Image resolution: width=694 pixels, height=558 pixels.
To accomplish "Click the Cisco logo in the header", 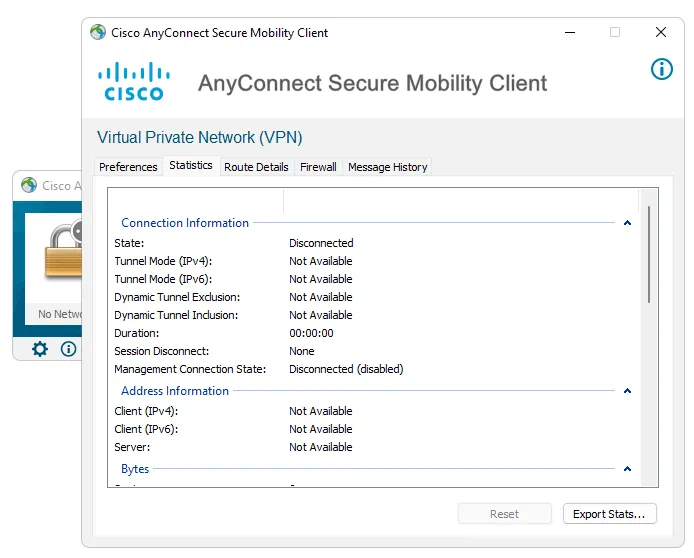I will [134, 81].
